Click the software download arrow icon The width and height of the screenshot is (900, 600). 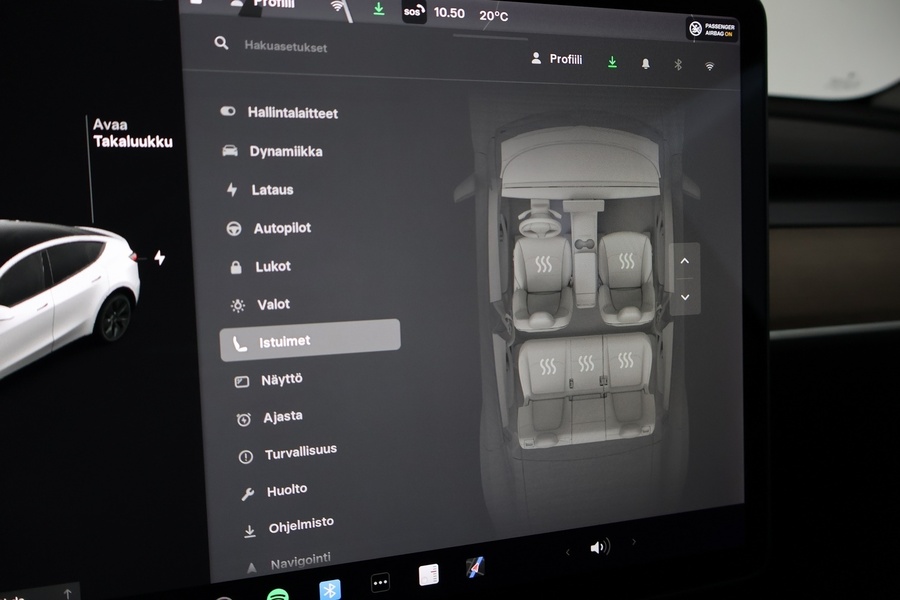[x=612, y=60]
